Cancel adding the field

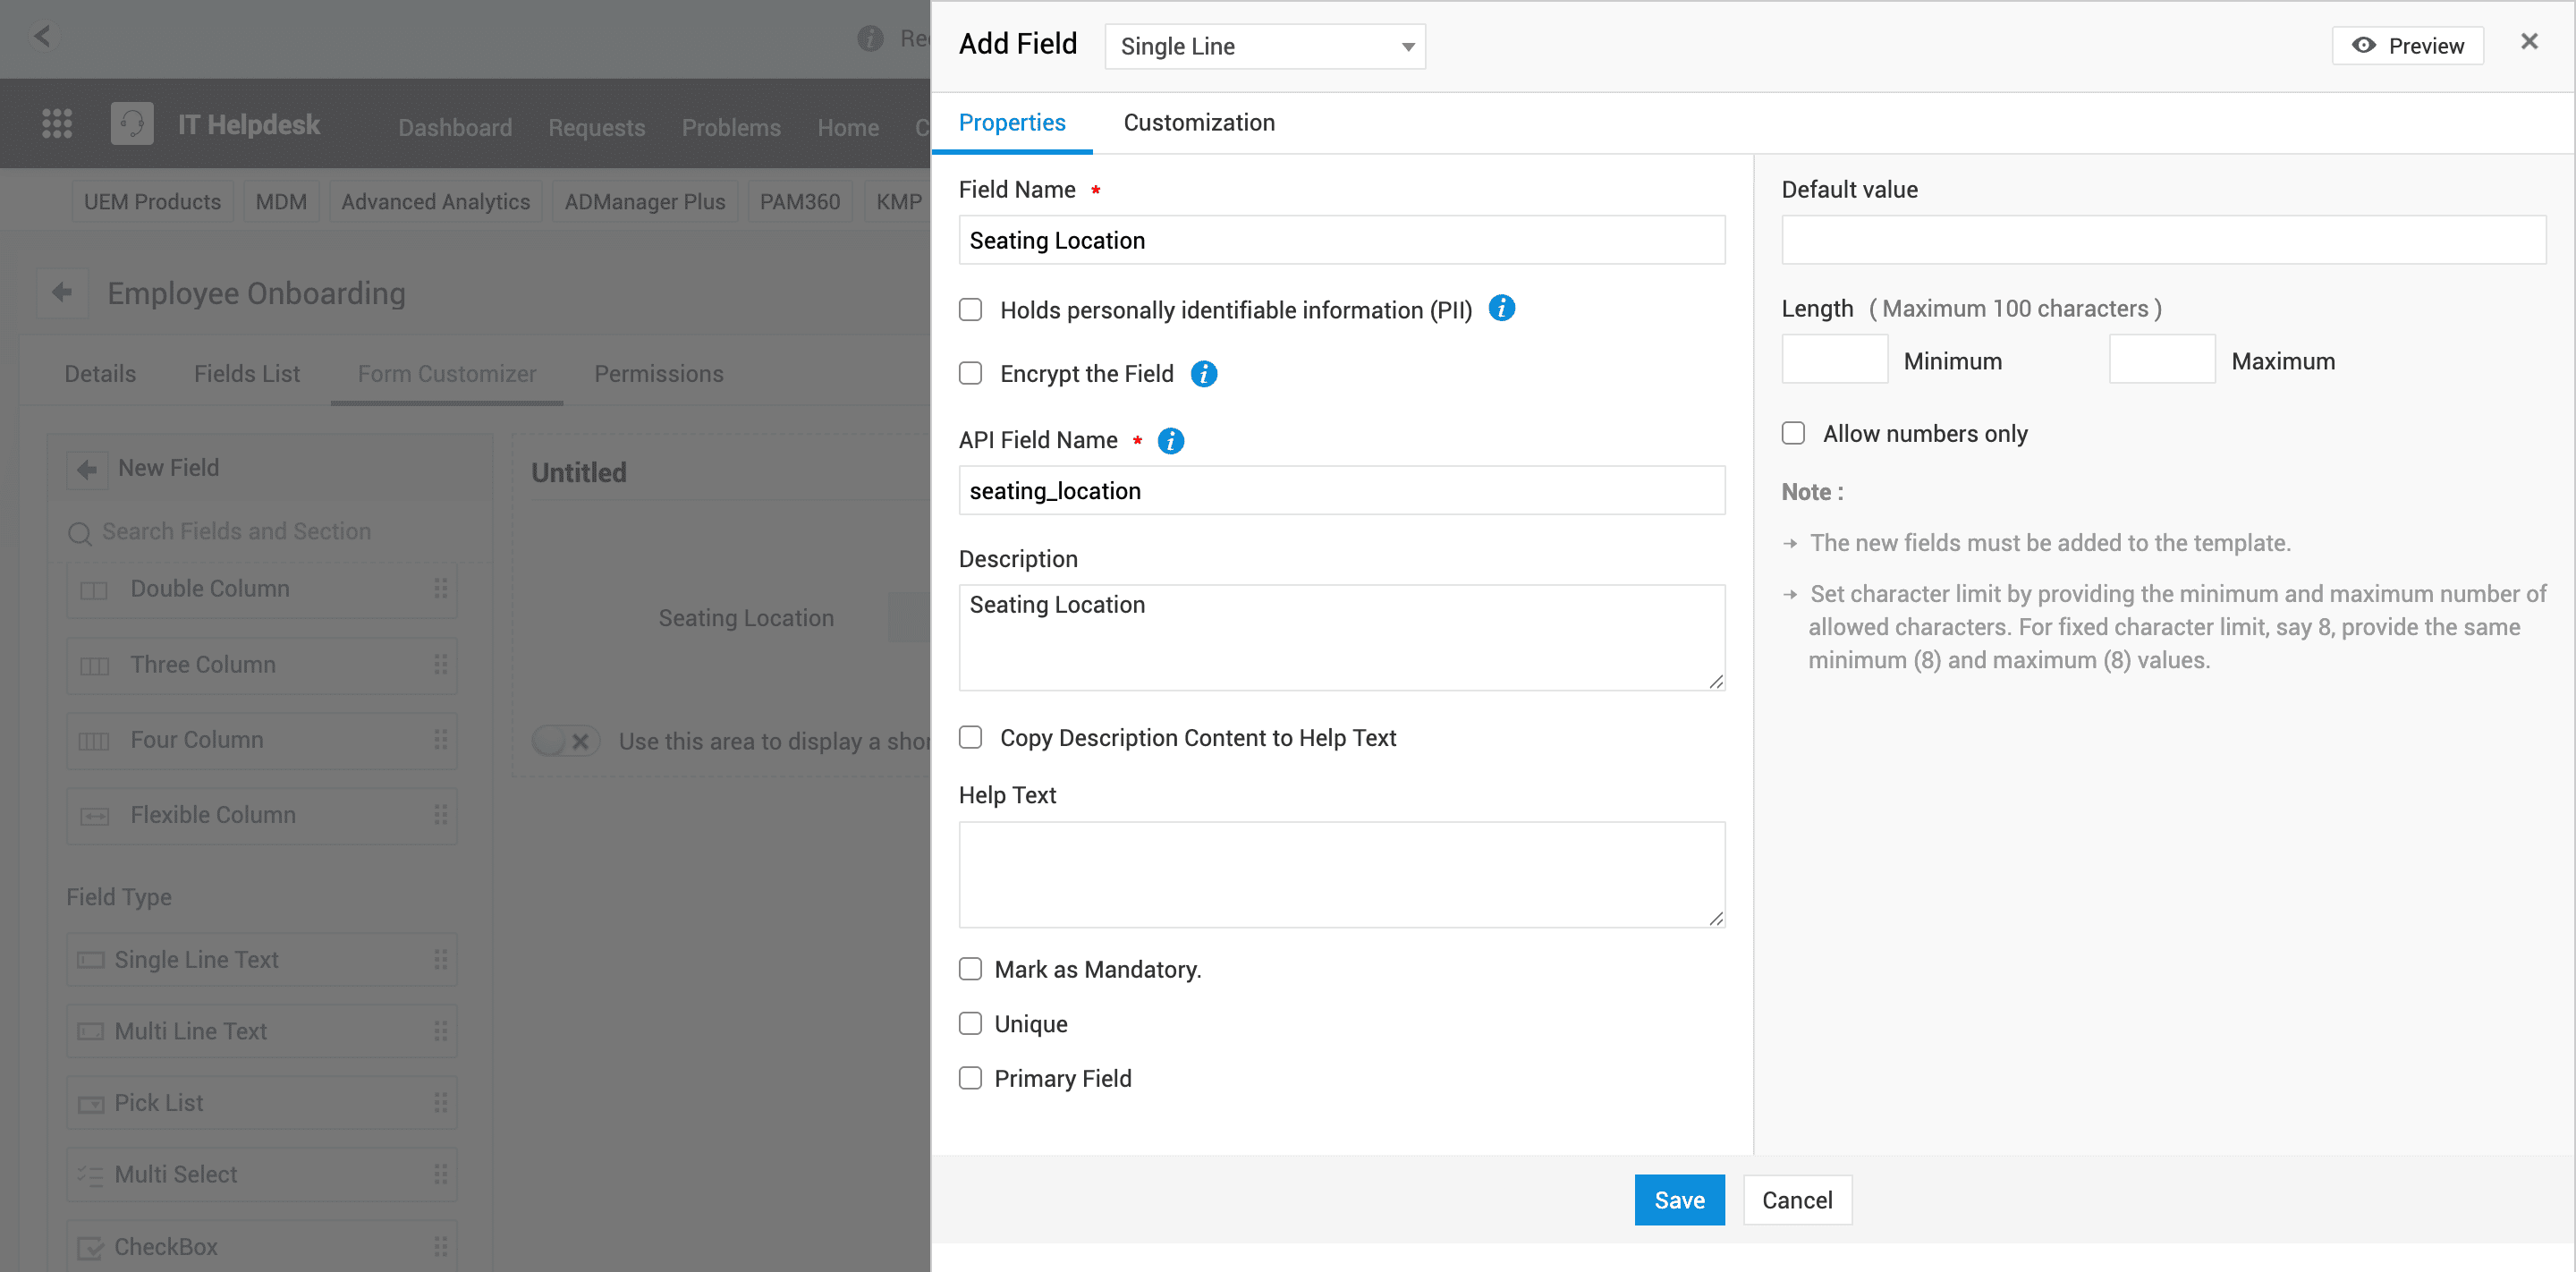coord(1796,1199)
